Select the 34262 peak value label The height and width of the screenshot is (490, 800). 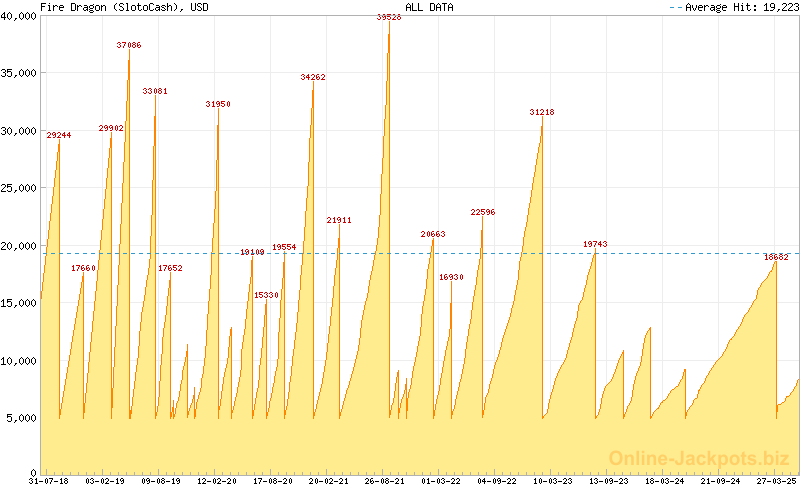(x=313, y=77)
